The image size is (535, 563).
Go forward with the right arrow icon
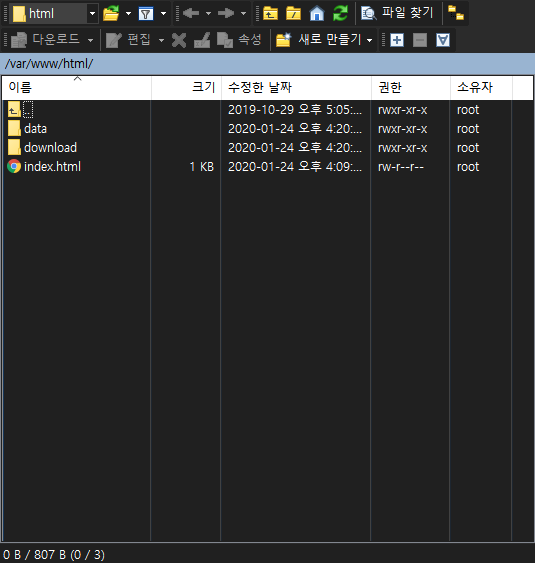(226, 13)
